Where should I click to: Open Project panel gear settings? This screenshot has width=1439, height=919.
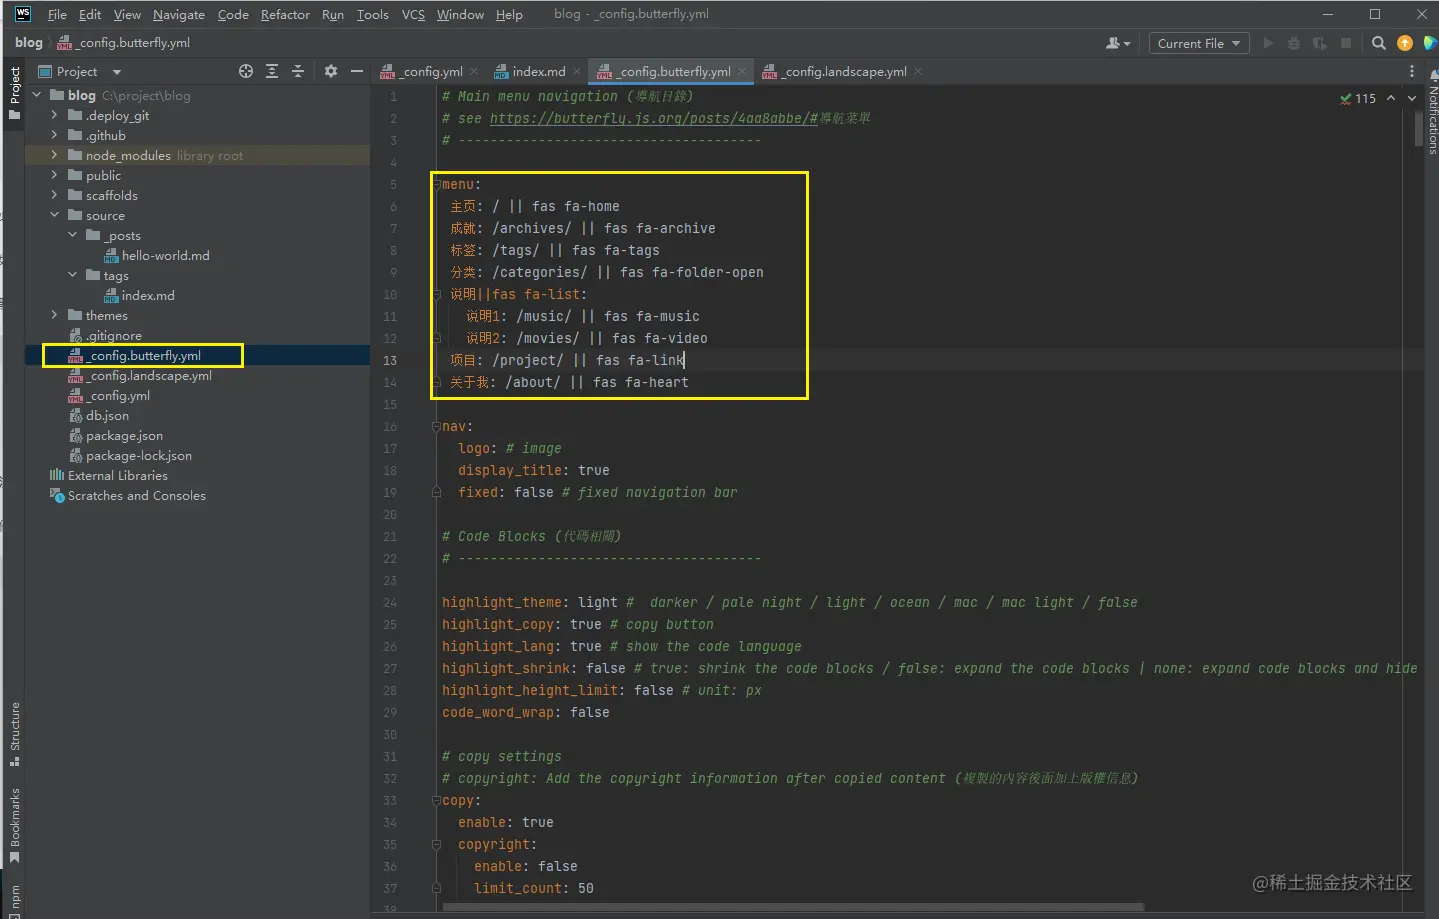point(331,71)
